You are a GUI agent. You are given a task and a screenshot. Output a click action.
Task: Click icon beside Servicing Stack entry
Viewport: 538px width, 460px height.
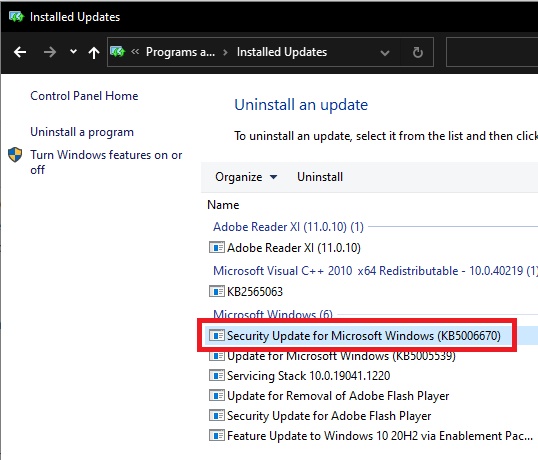[x=217, y=375]
